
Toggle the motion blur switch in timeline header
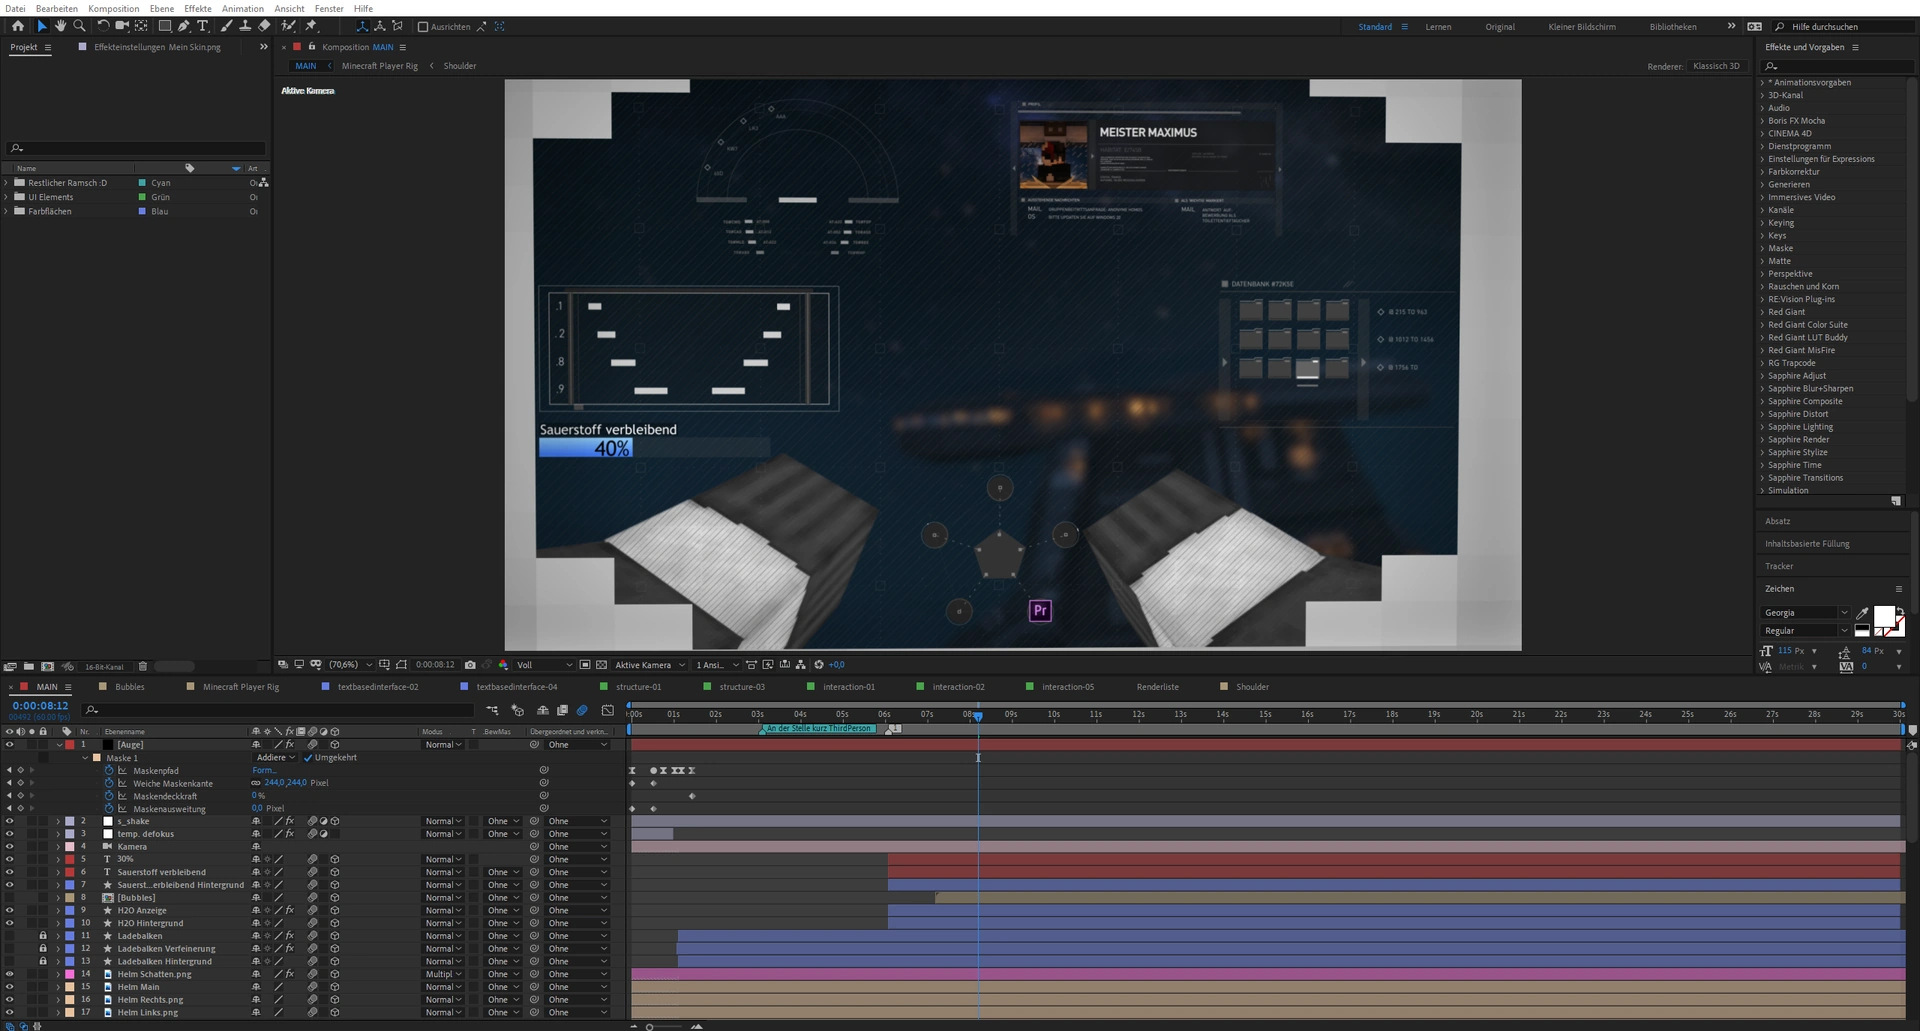click(582, 710)
